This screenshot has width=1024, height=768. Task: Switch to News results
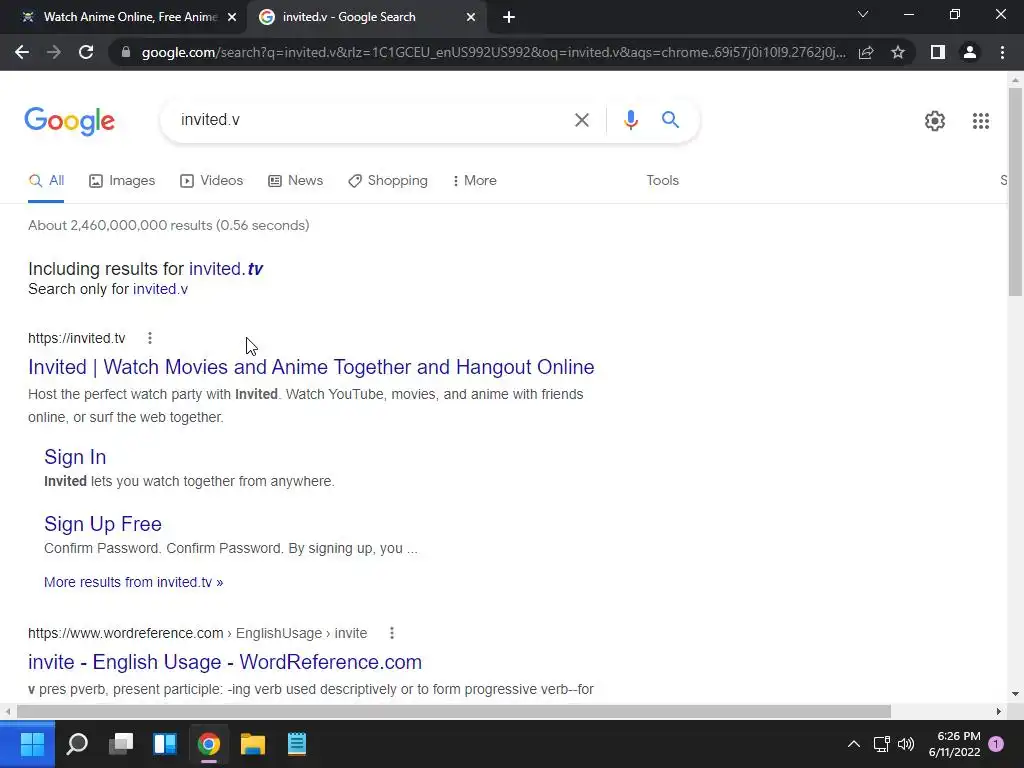click(295, 181)
